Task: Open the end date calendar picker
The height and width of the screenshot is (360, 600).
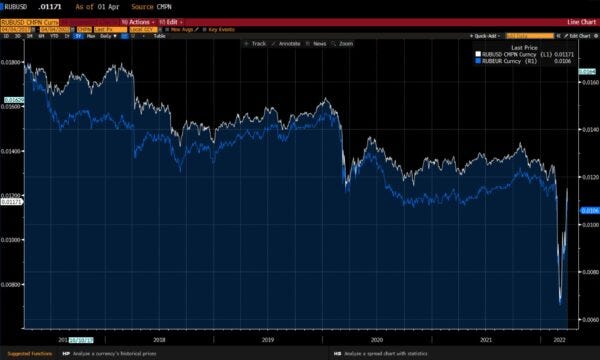Action: coord(73,29)
